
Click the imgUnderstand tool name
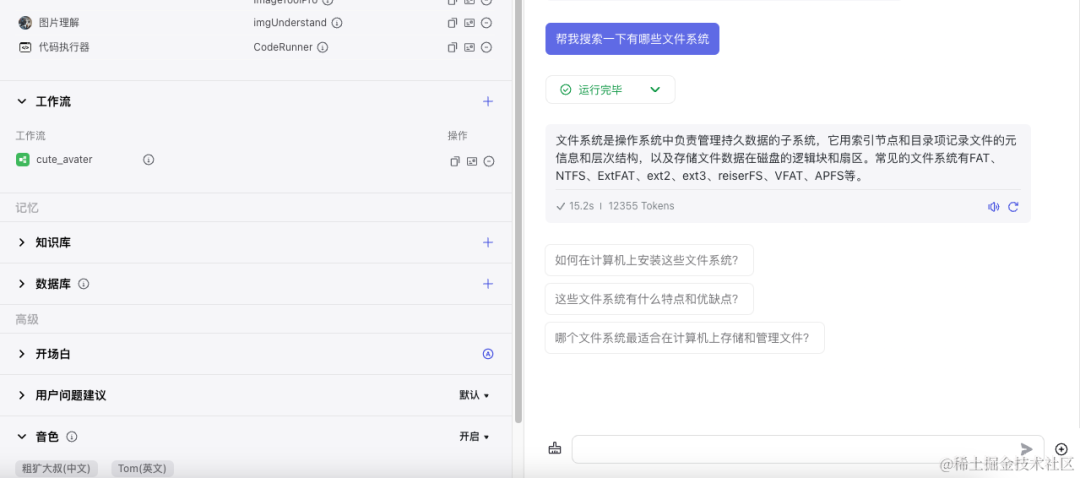tap(290, 23)
